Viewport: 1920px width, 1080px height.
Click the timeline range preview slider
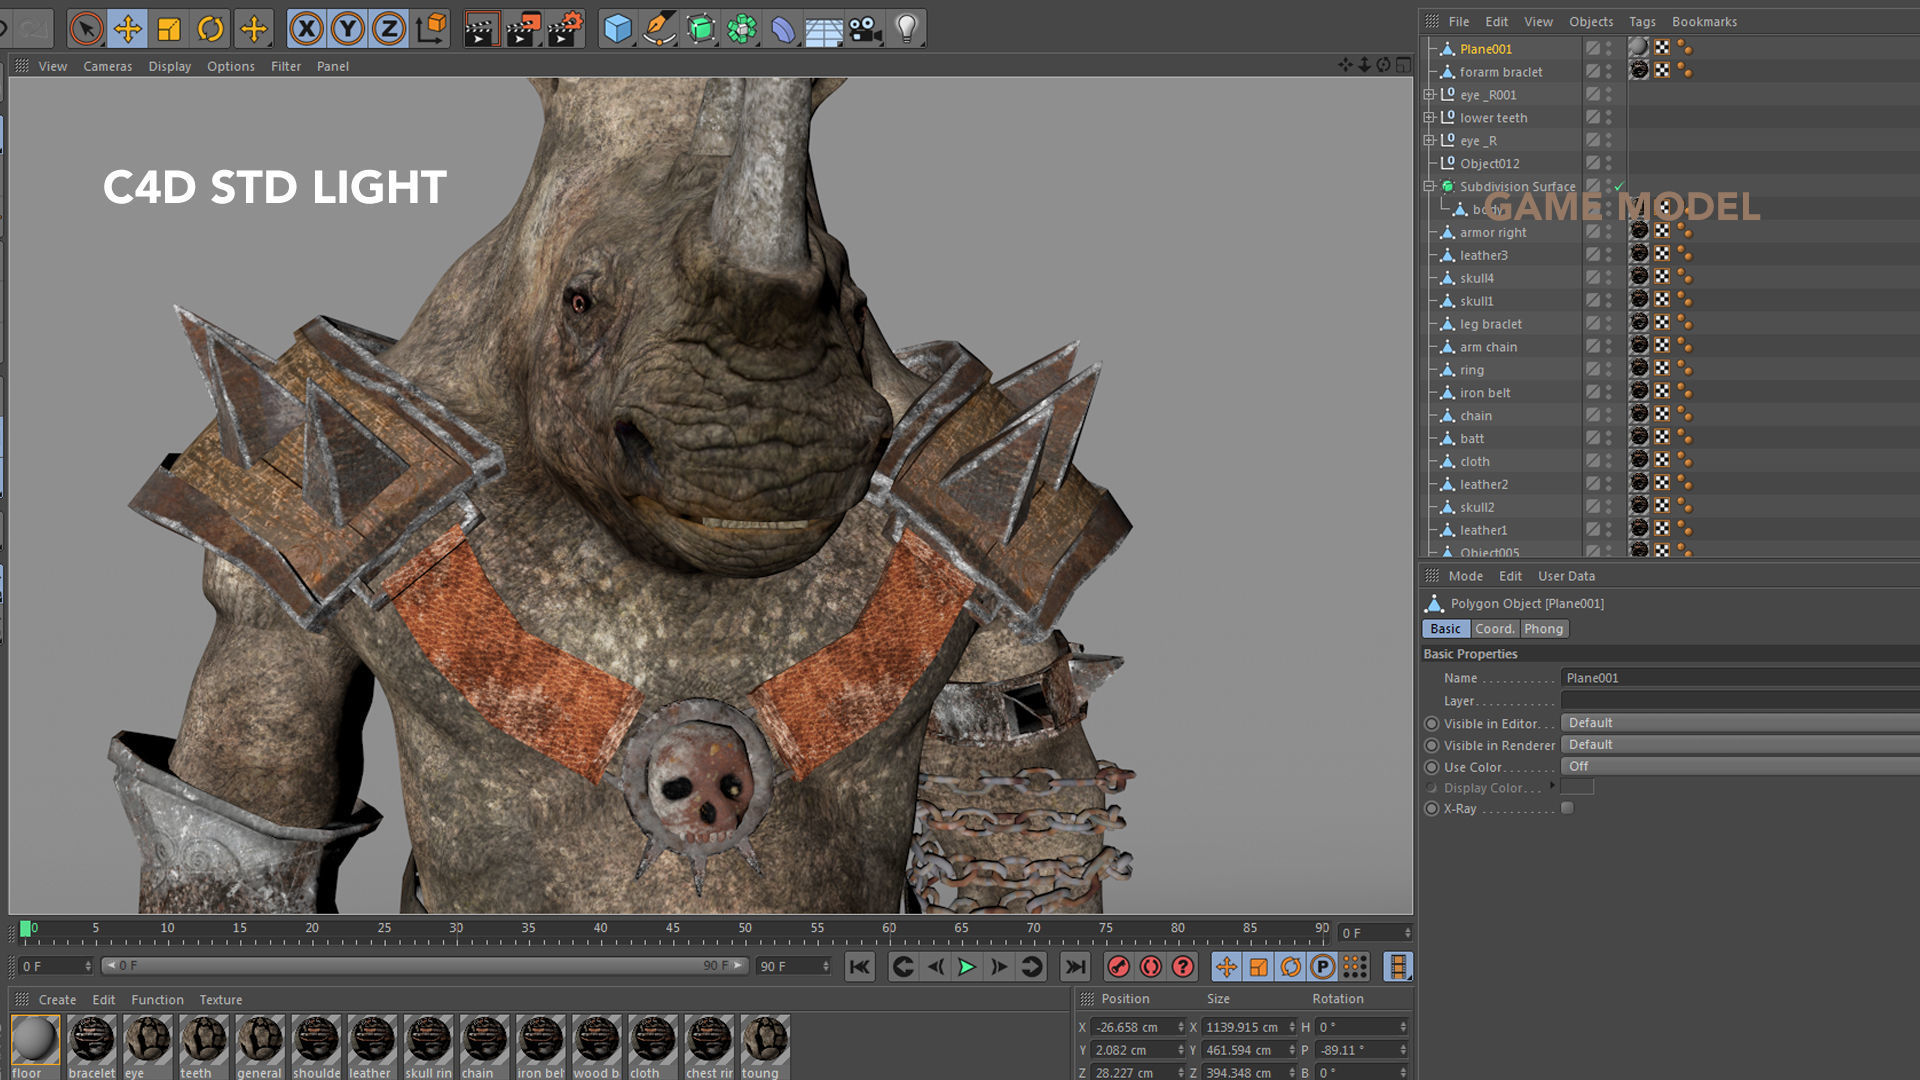tap(425, 966)
